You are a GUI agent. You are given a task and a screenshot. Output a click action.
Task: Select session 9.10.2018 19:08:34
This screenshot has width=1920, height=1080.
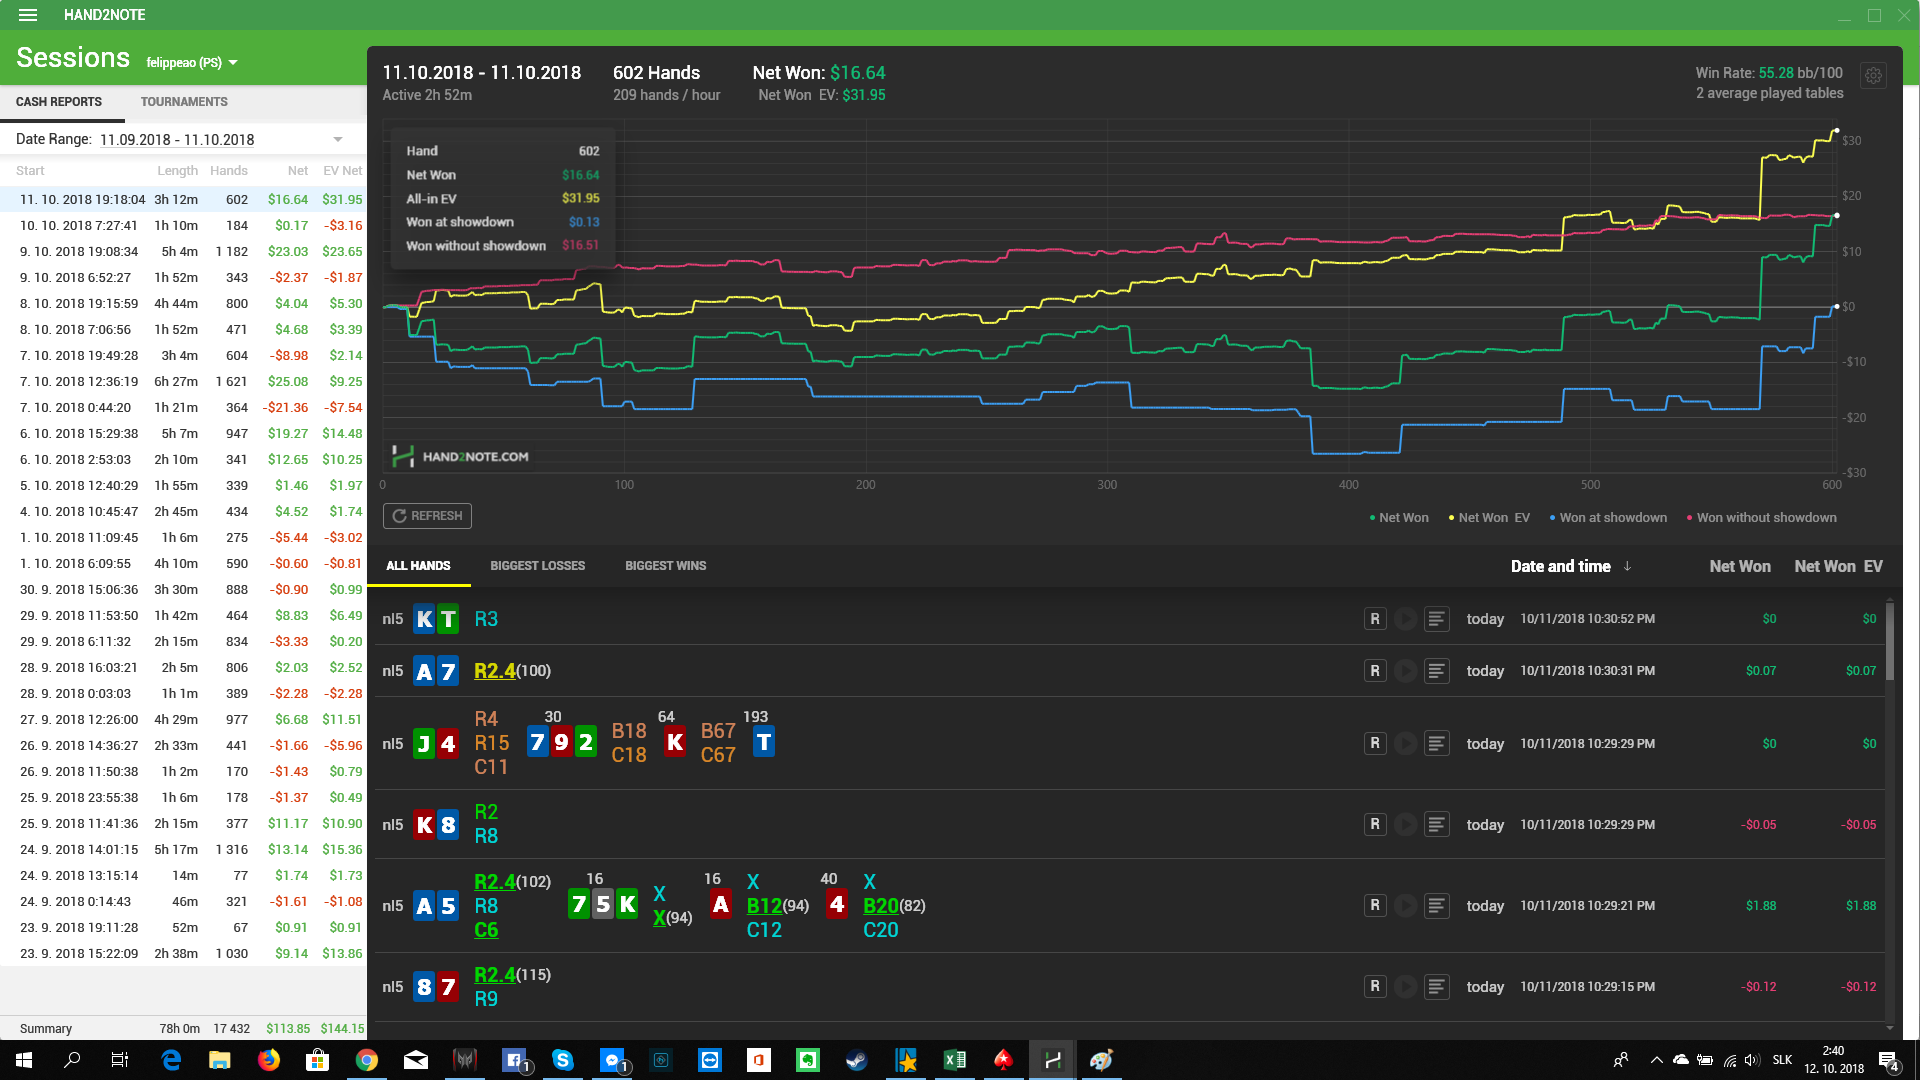[x=183, y=251]
